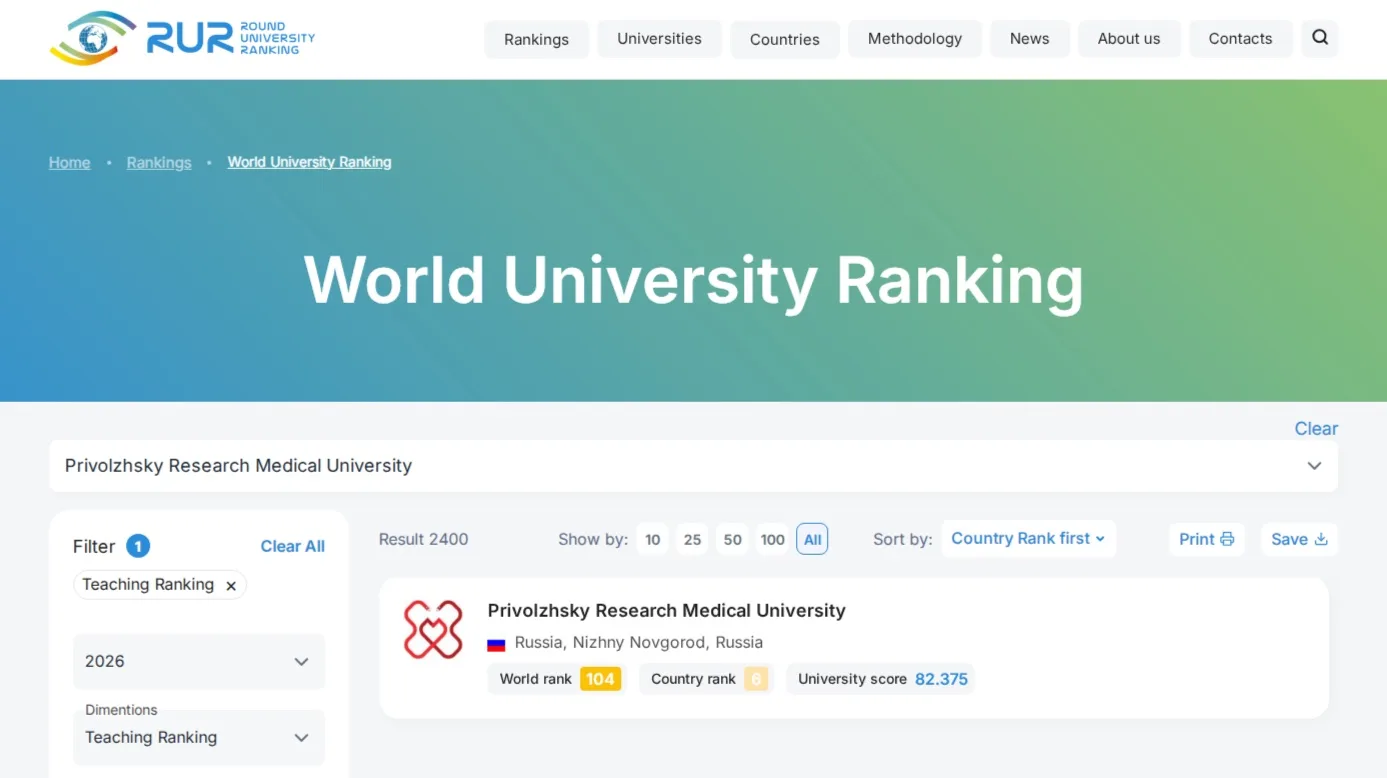The width and height of the screenshot is (1387, 778).
Task: Click the Filter count badge
Action: click(138, 546)
